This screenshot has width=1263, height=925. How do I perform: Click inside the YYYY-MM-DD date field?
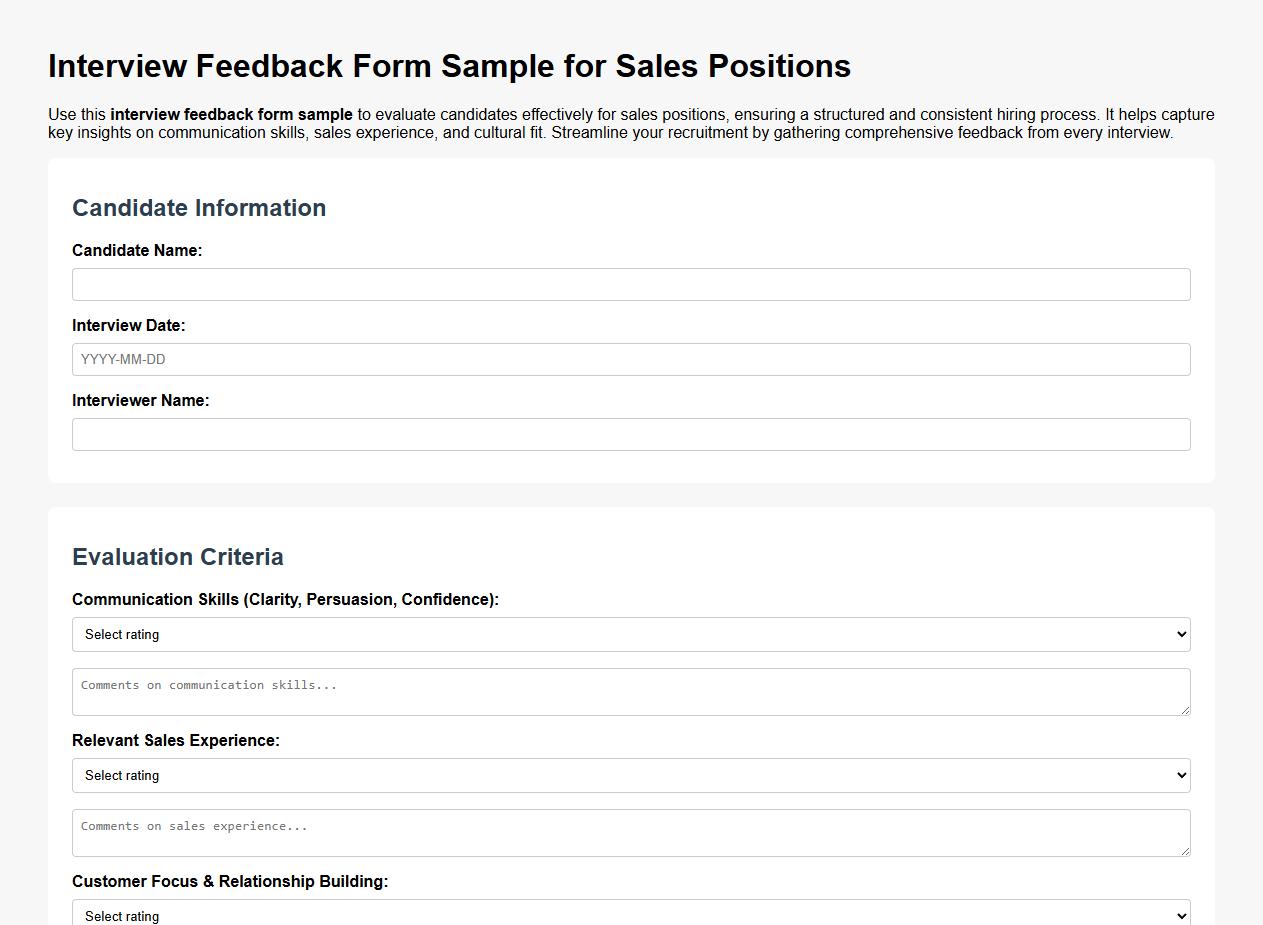[631, 359]
